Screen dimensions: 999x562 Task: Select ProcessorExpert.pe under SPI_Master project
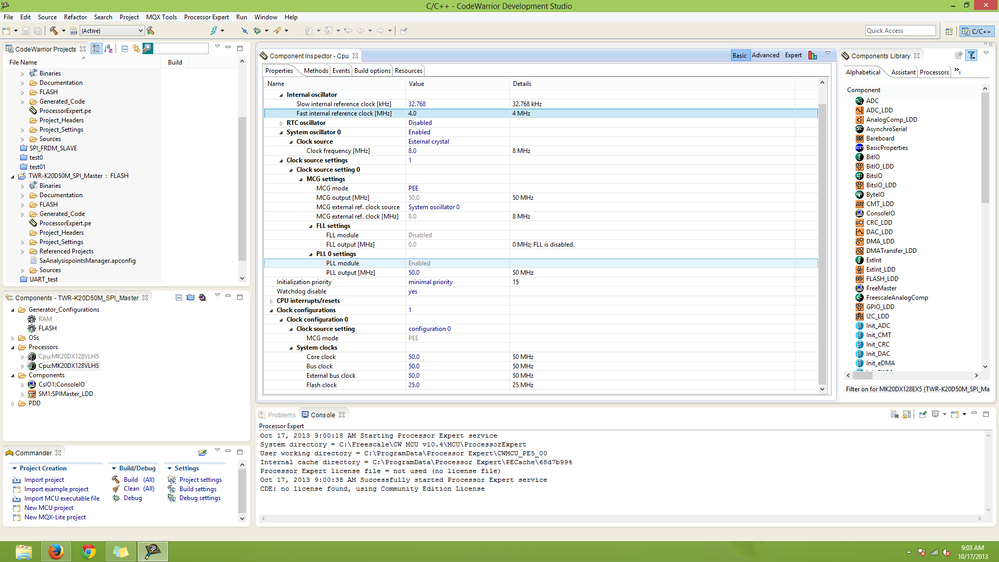[65, 224]
